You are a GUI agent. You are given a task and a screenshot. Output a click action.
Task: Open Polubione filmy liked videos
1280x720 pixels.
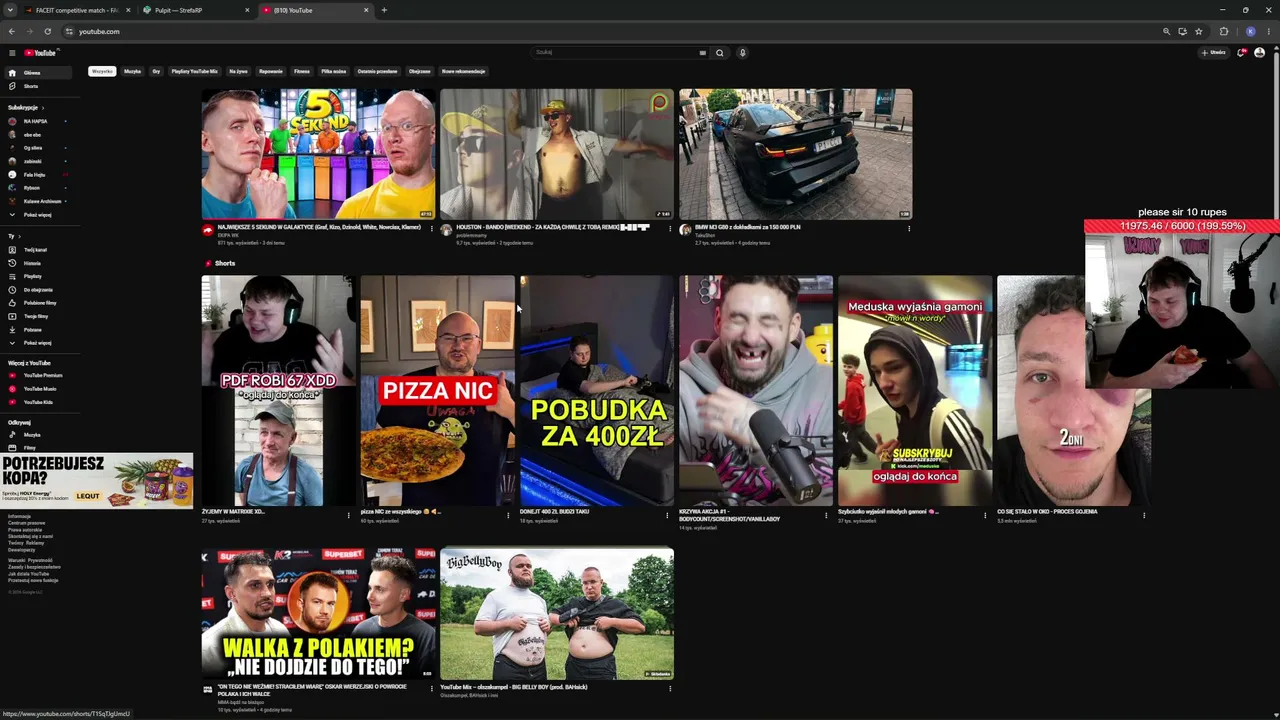pyautogui.click(x=36, y=303)
